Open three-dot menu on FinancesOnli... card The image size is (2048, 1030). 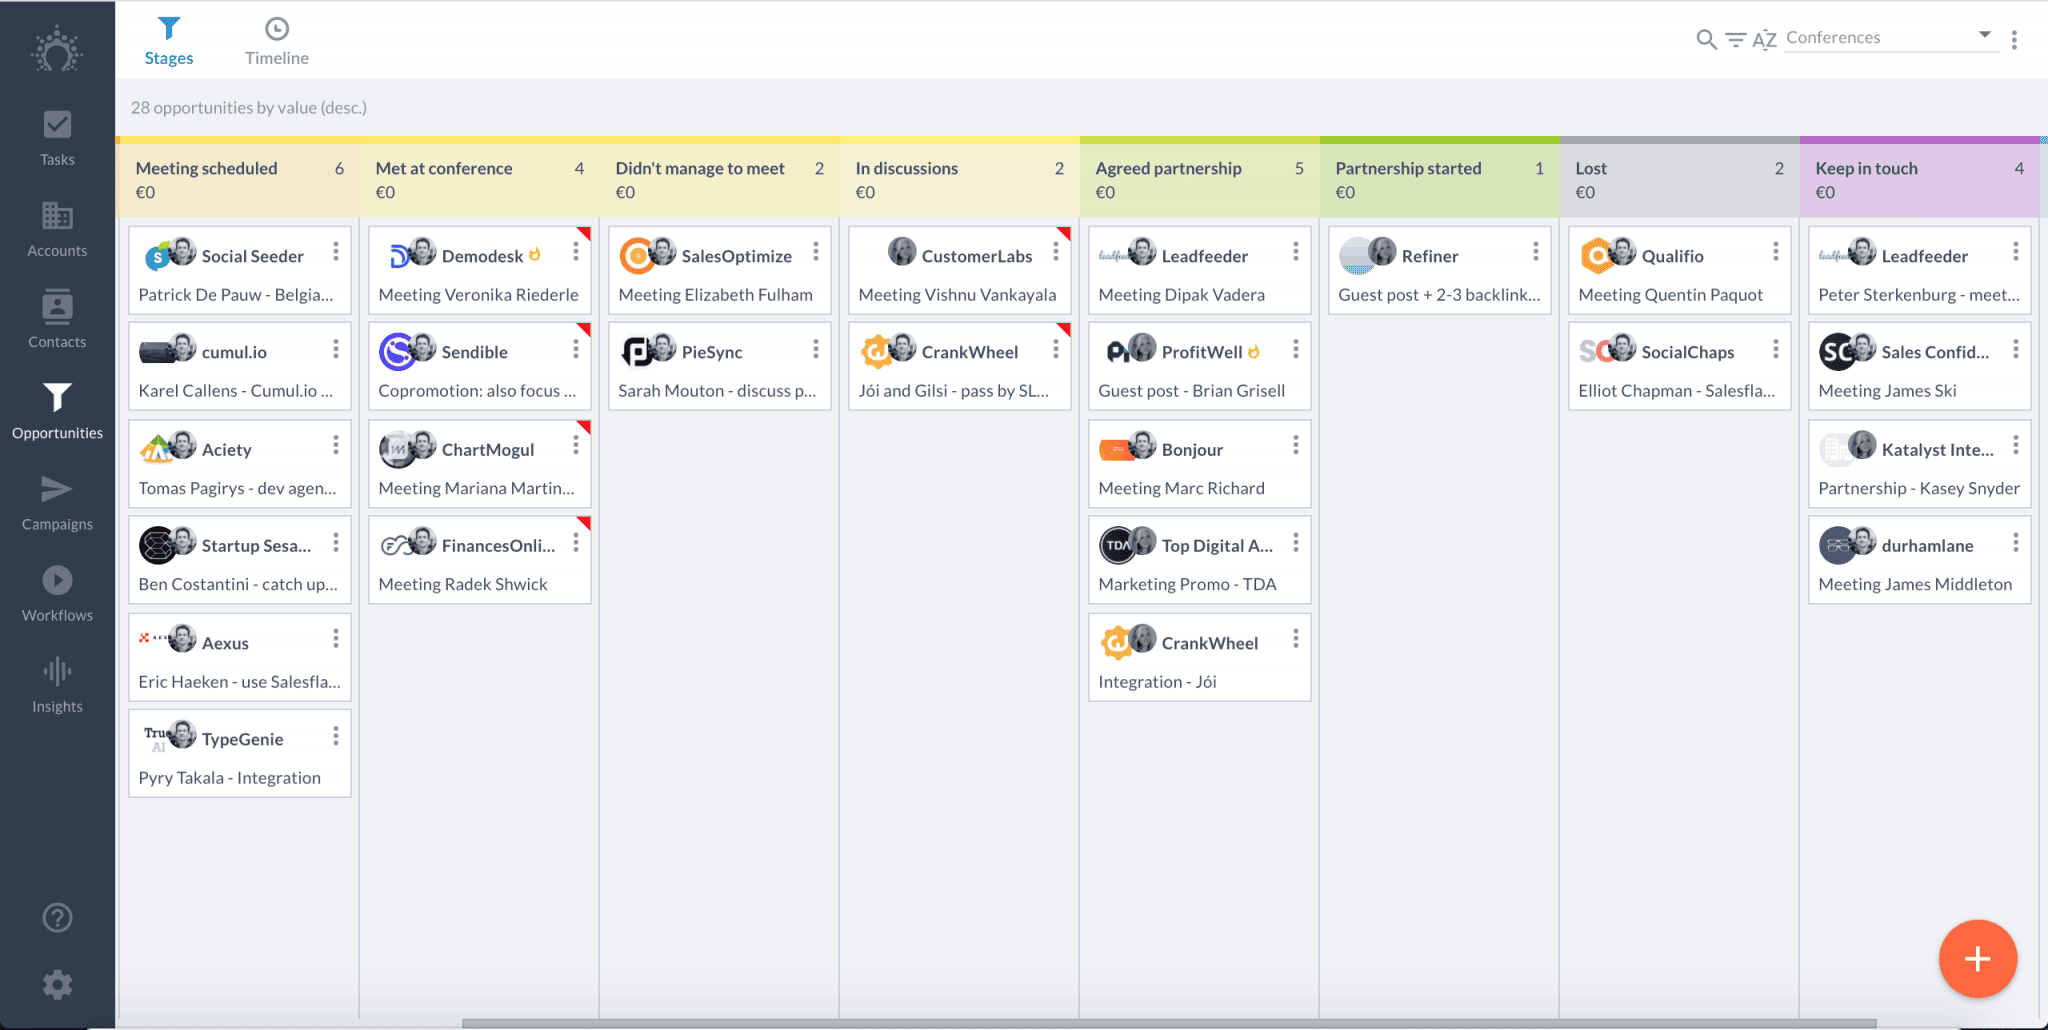pos(576,542)
